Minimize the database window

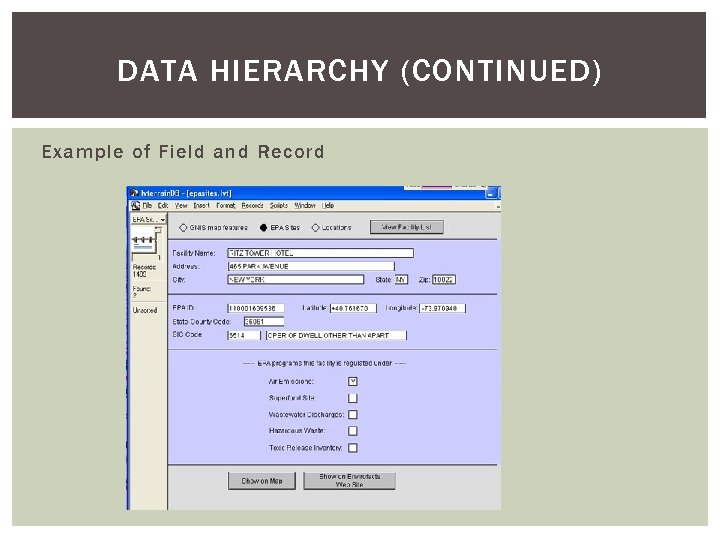click(490, 193)
